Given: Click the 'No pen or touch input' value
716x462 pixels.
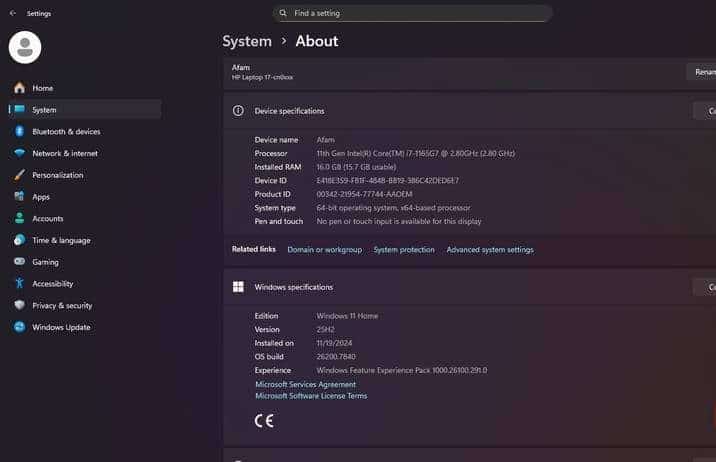Looking at the screenshot, I should coord(399,221).
